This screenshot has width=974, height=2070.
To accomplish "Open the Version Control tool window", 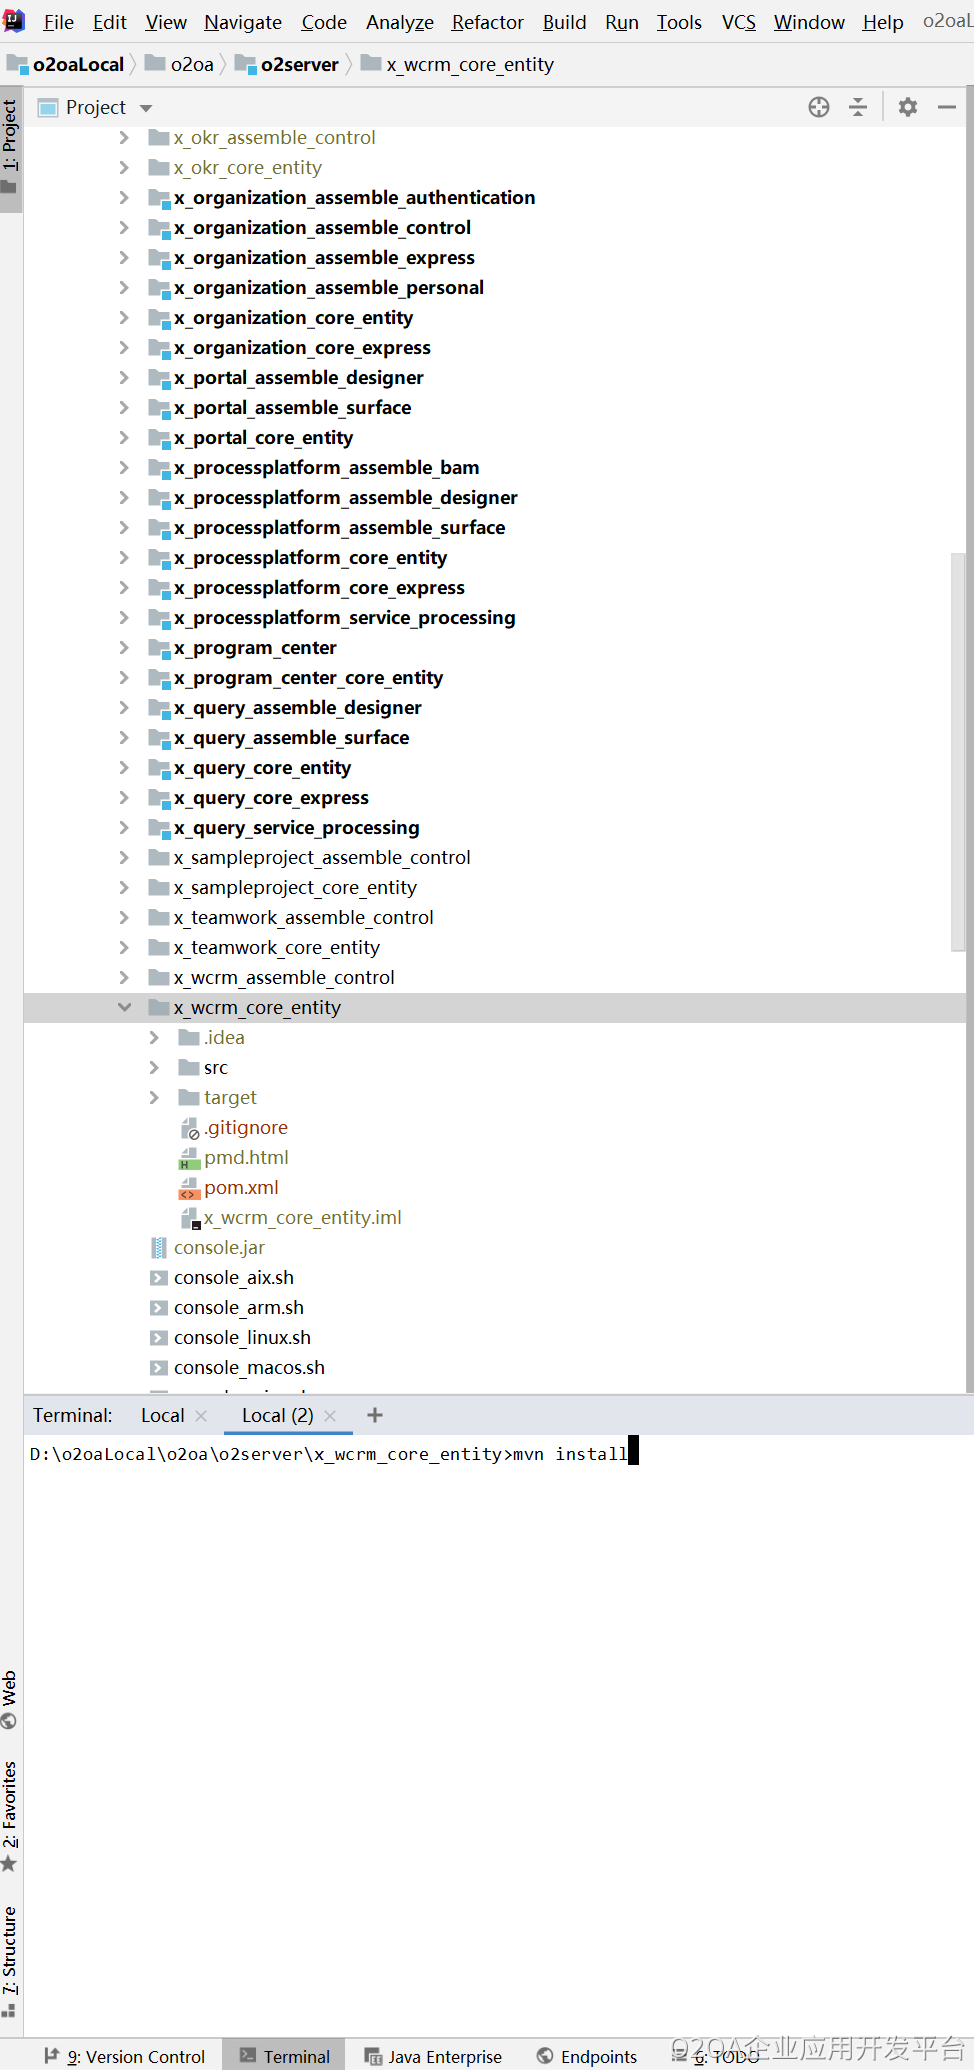I will click(x=126, y=2056).
